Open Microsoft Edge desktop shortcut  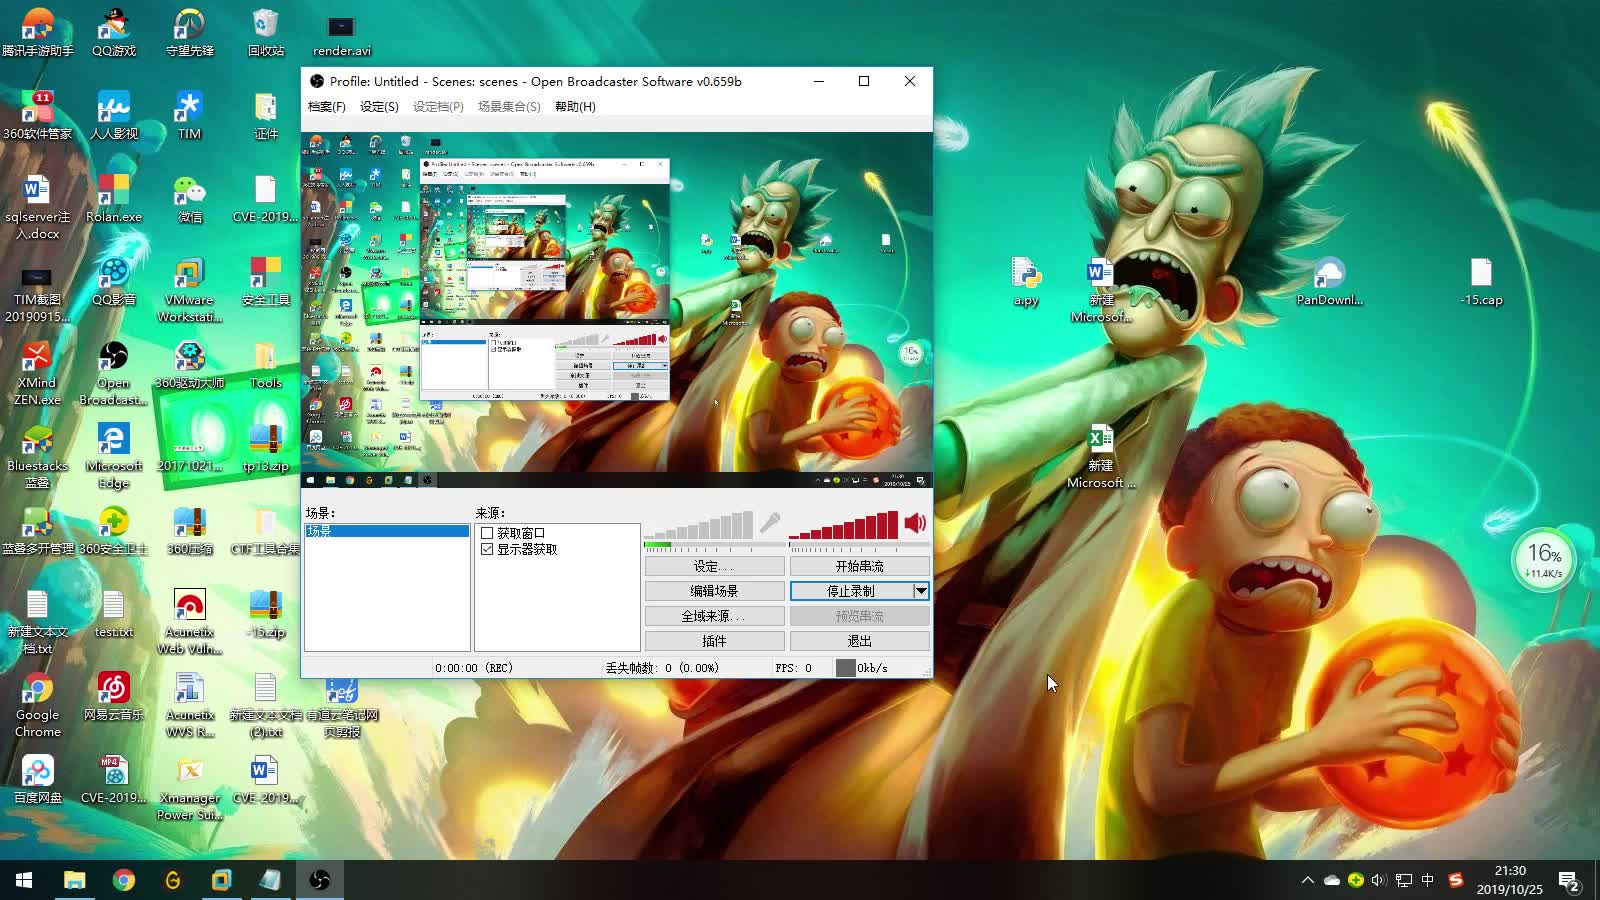coord(114,456)
